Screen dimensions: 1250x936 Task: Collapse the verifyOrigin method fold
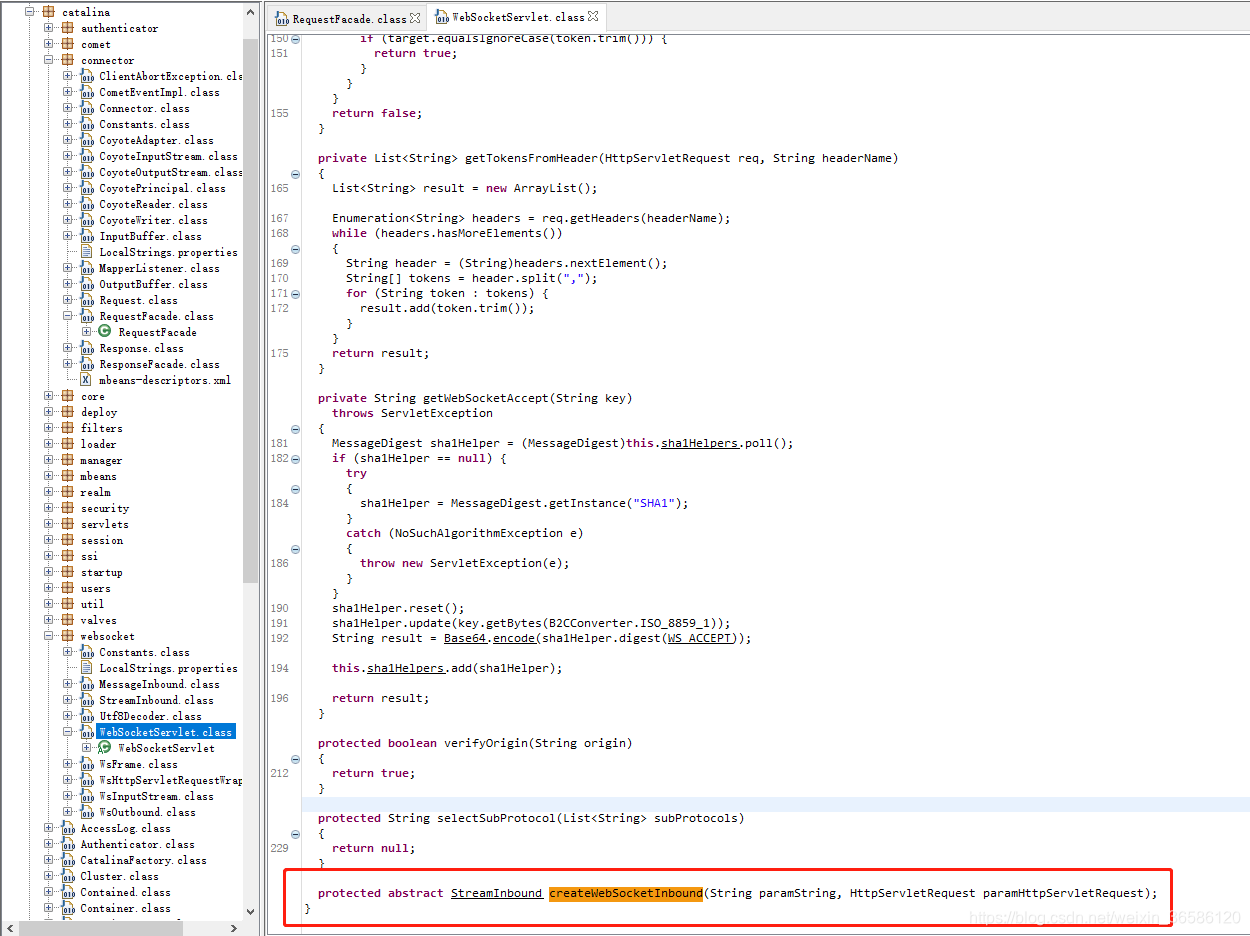click(x=295, y=758)
